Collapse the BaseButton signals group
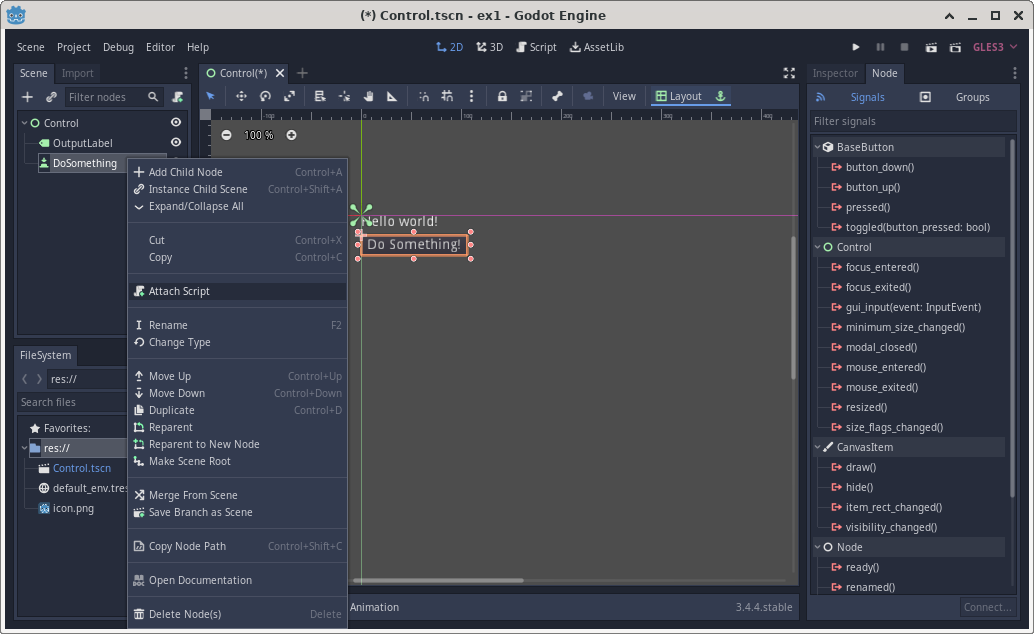Image resolution: width=1034 pixels, height=634 pixels. tap(818, 147)
